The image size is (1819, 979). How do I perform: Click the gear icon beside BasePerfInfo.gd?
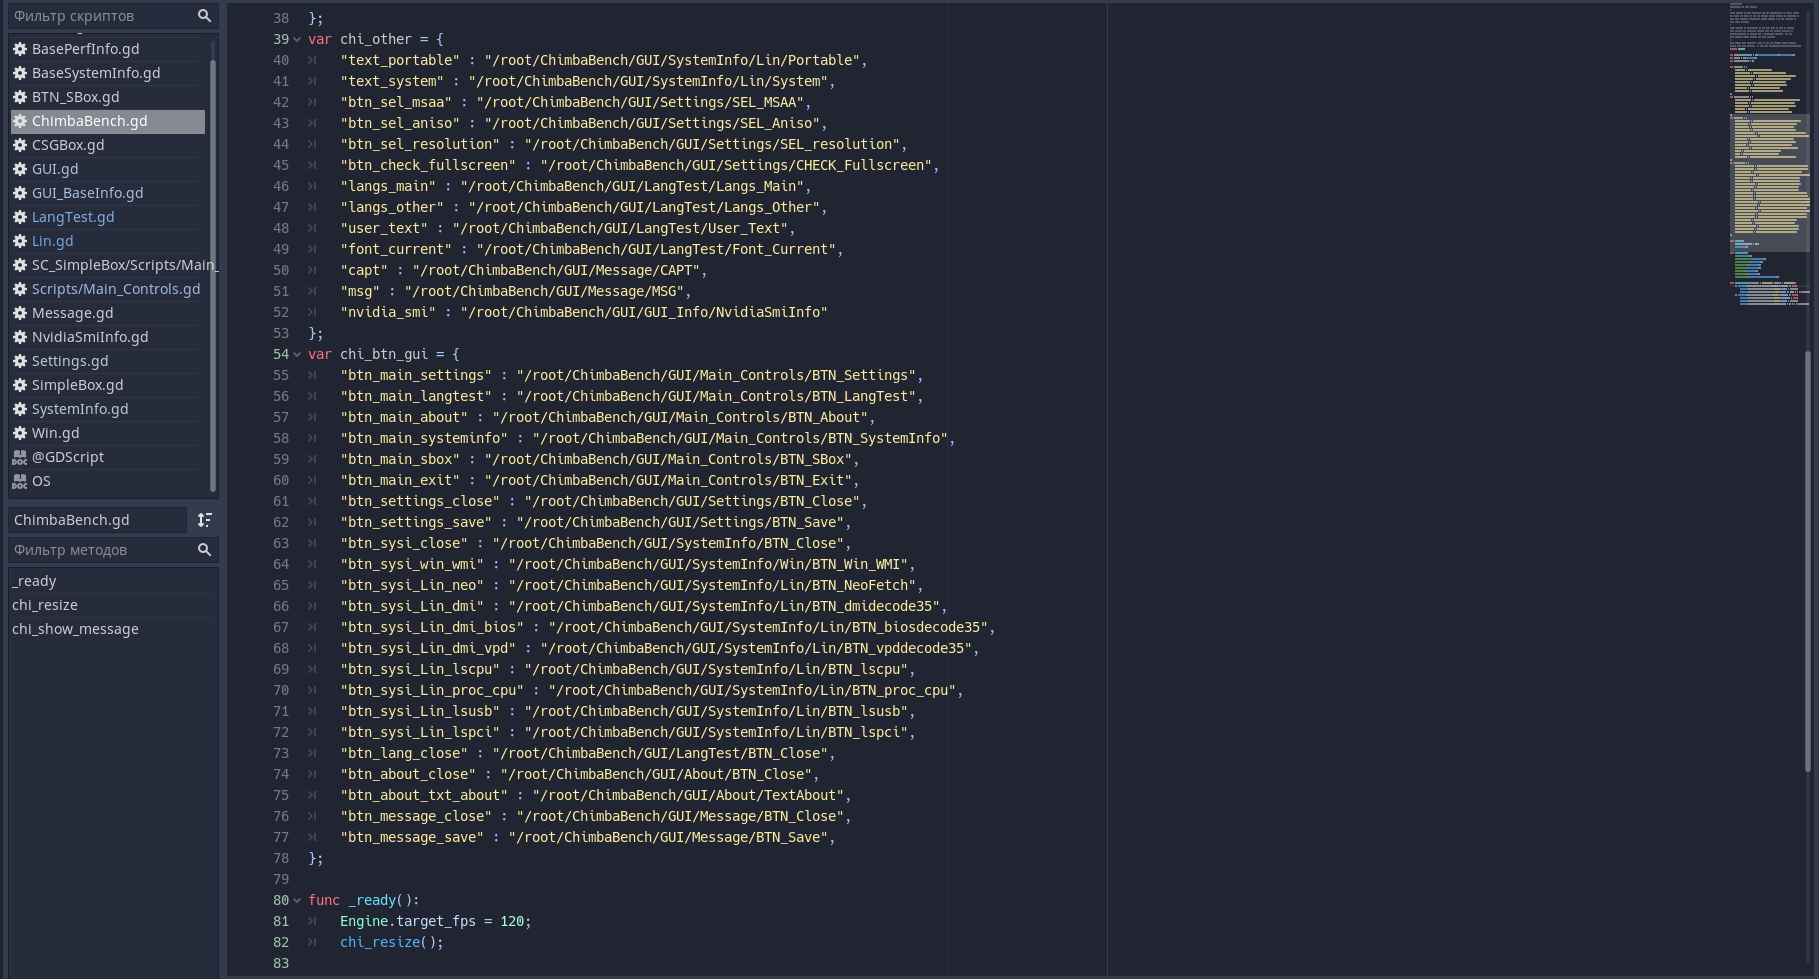(x=20, y=49)
